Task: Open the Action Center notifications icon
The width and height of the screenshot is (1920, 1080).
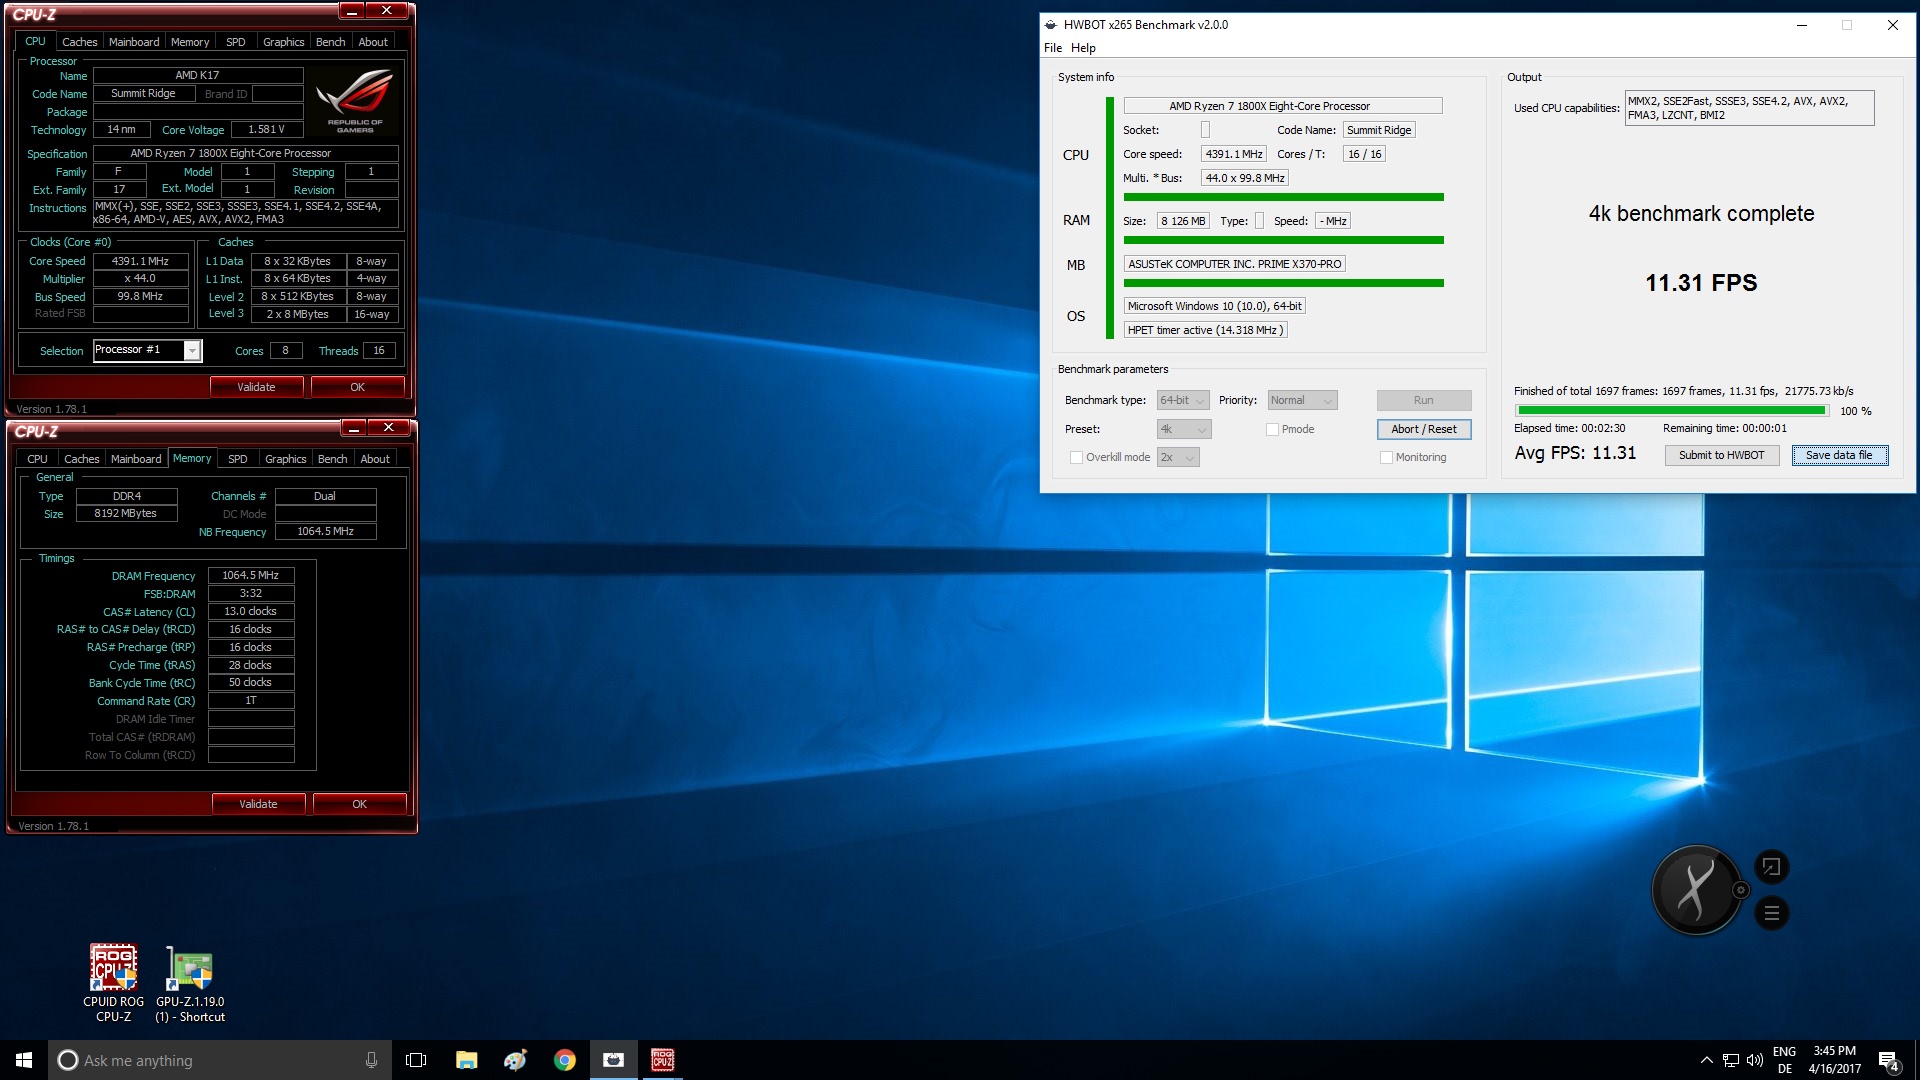Action: coord(1888,1060)
